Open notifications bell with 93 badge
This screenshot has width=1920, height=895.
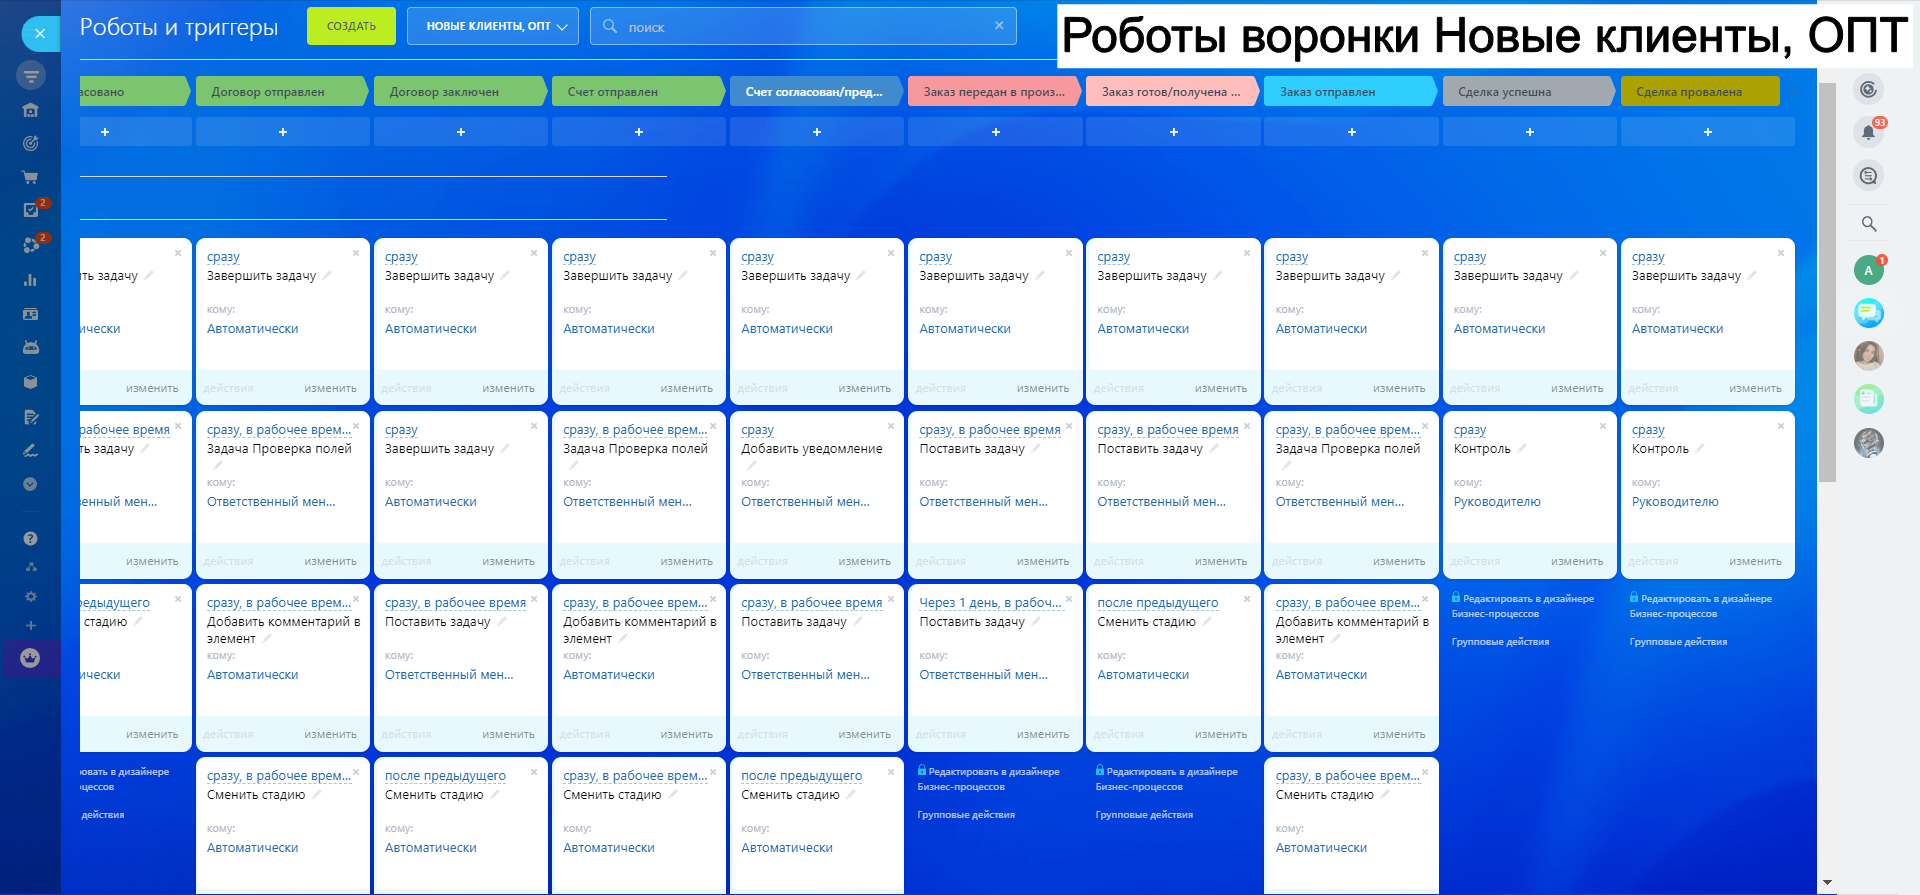pos(1868,132)
